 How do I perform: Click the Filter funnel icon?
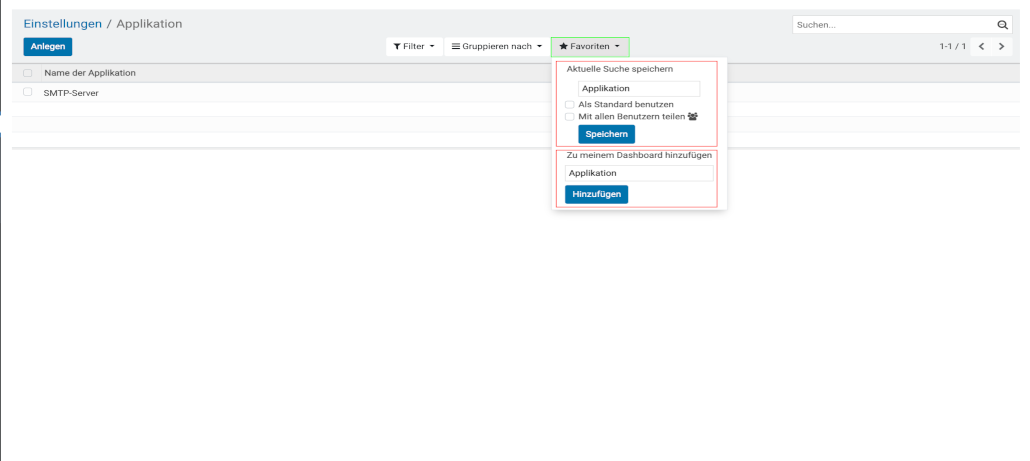pos(397,47)
